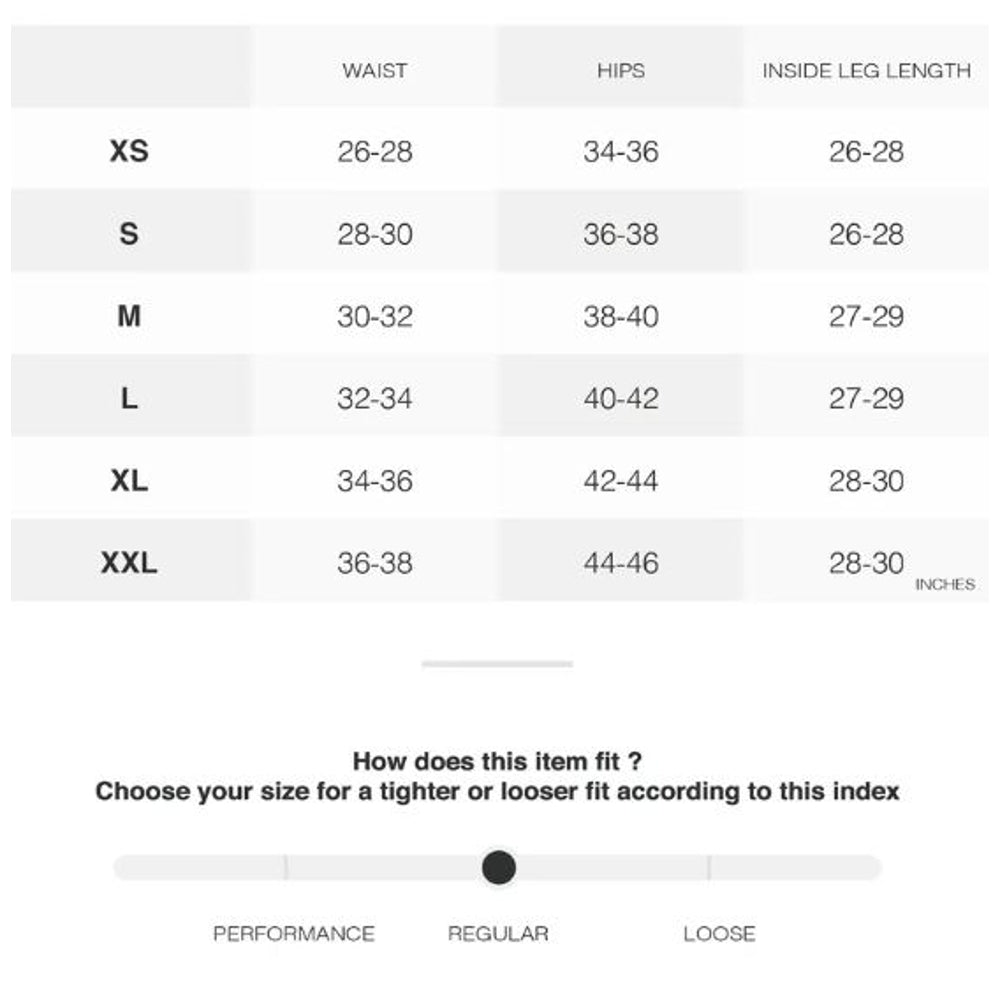Screen dimensions: 1000x1000
Task: Pick the XXL size row label
Action: tap(129, 563)
